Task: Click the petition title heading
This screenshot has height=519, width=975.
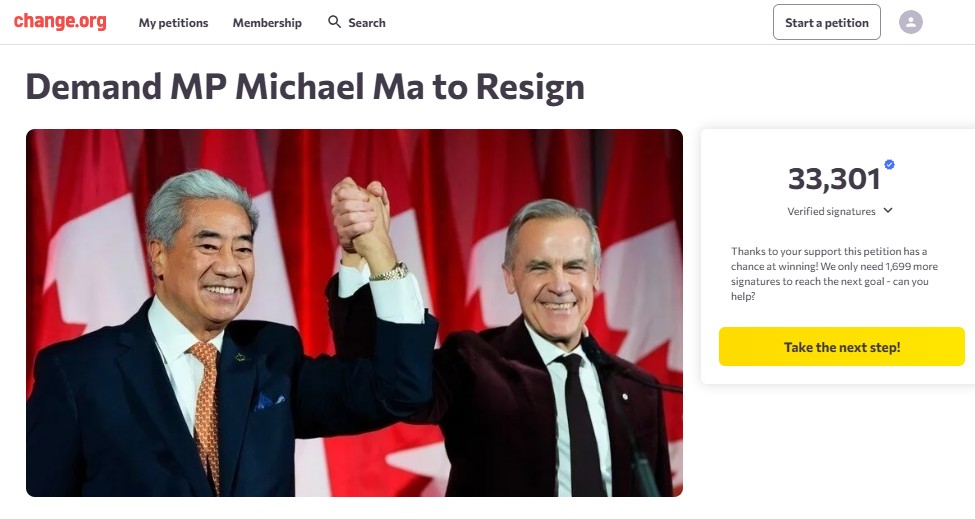Action: (305, 87)
